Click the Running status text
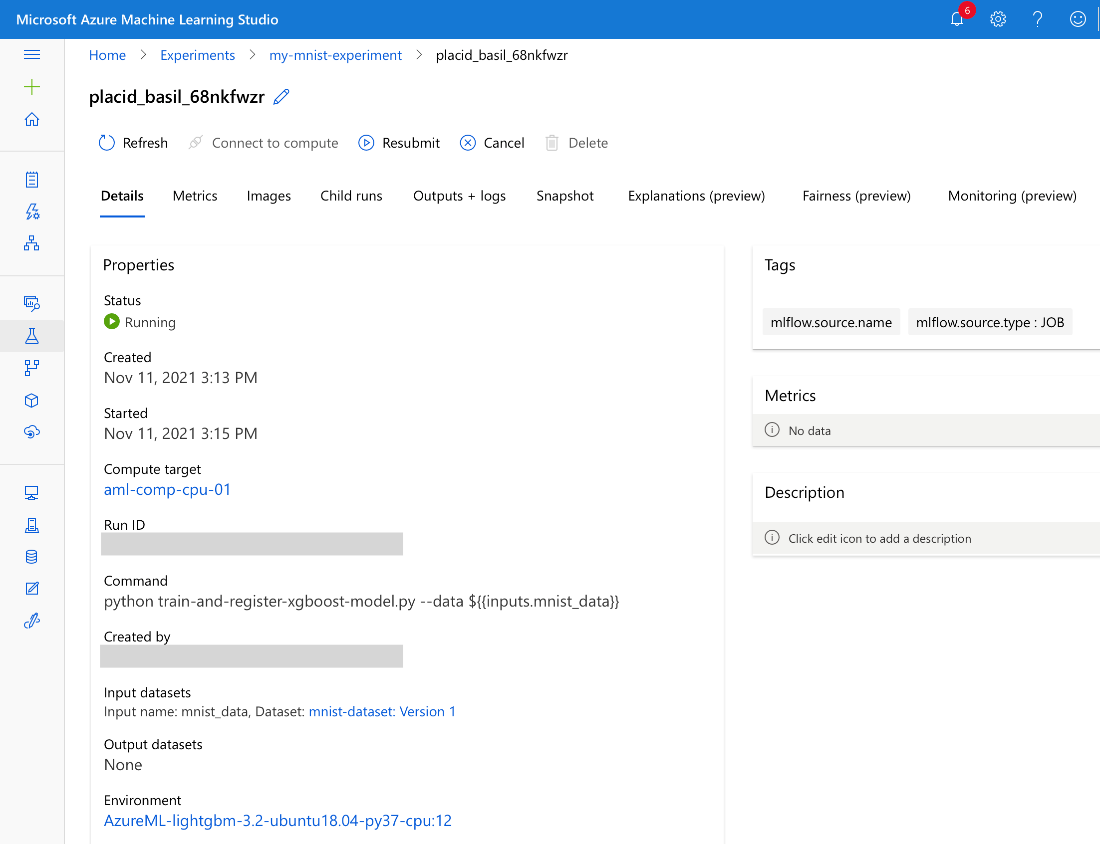Image resolution: width=1100 pixels, height=844 pixels. click(x=150, y=322)
